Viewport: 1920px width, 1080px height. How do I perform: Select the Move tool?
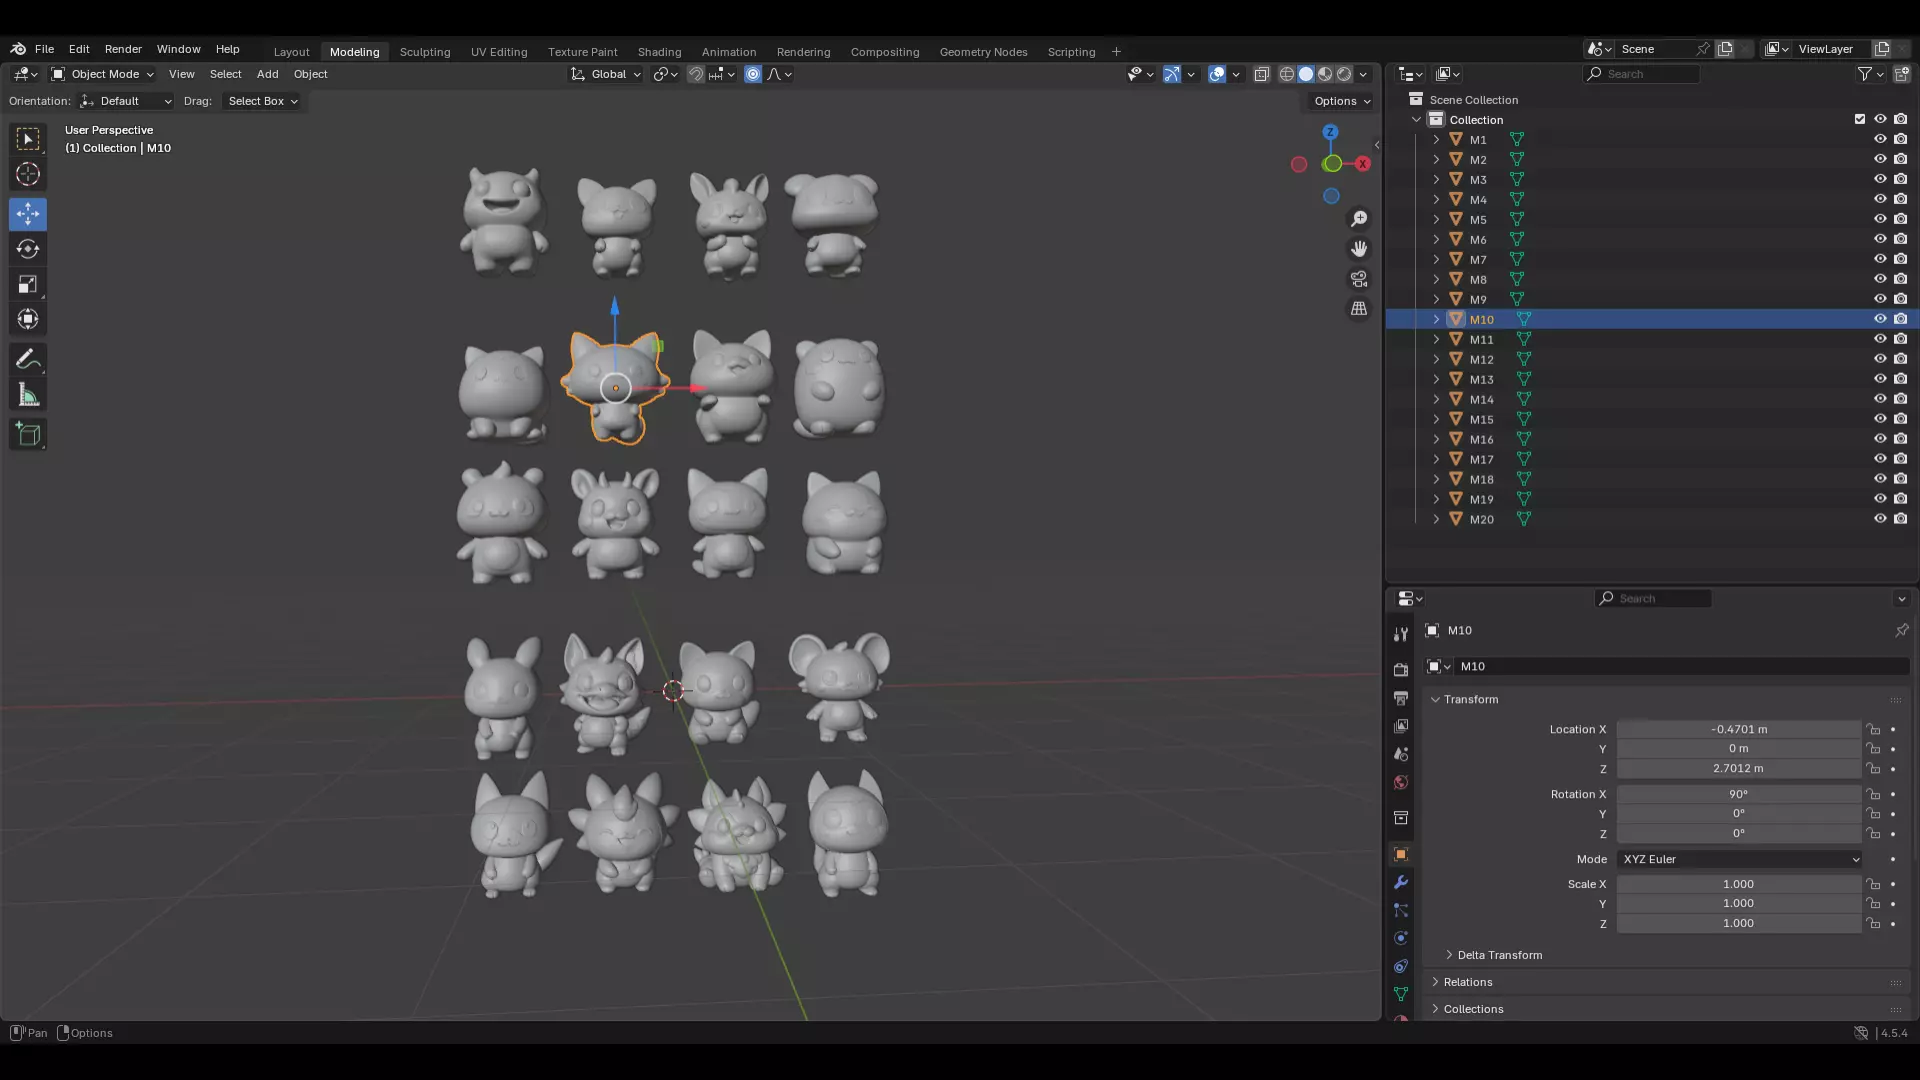tap(28, 214)
